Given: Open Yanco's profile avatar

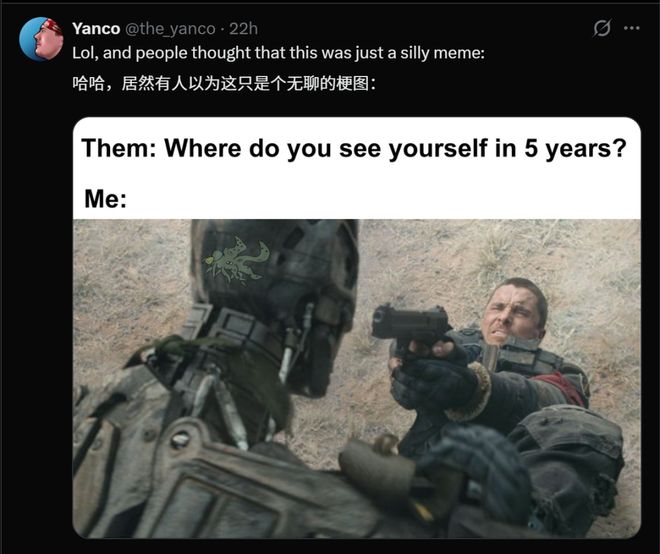Looking at the screenshot, I should [39, 39].
